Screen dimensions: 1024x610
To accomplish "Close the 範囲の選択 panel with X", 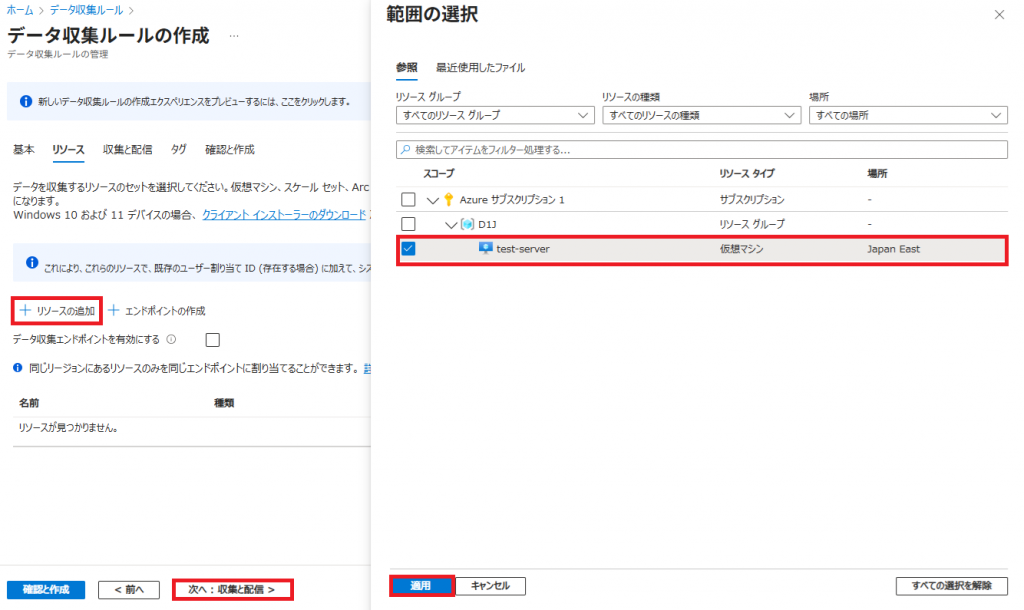I will point(999,15).
